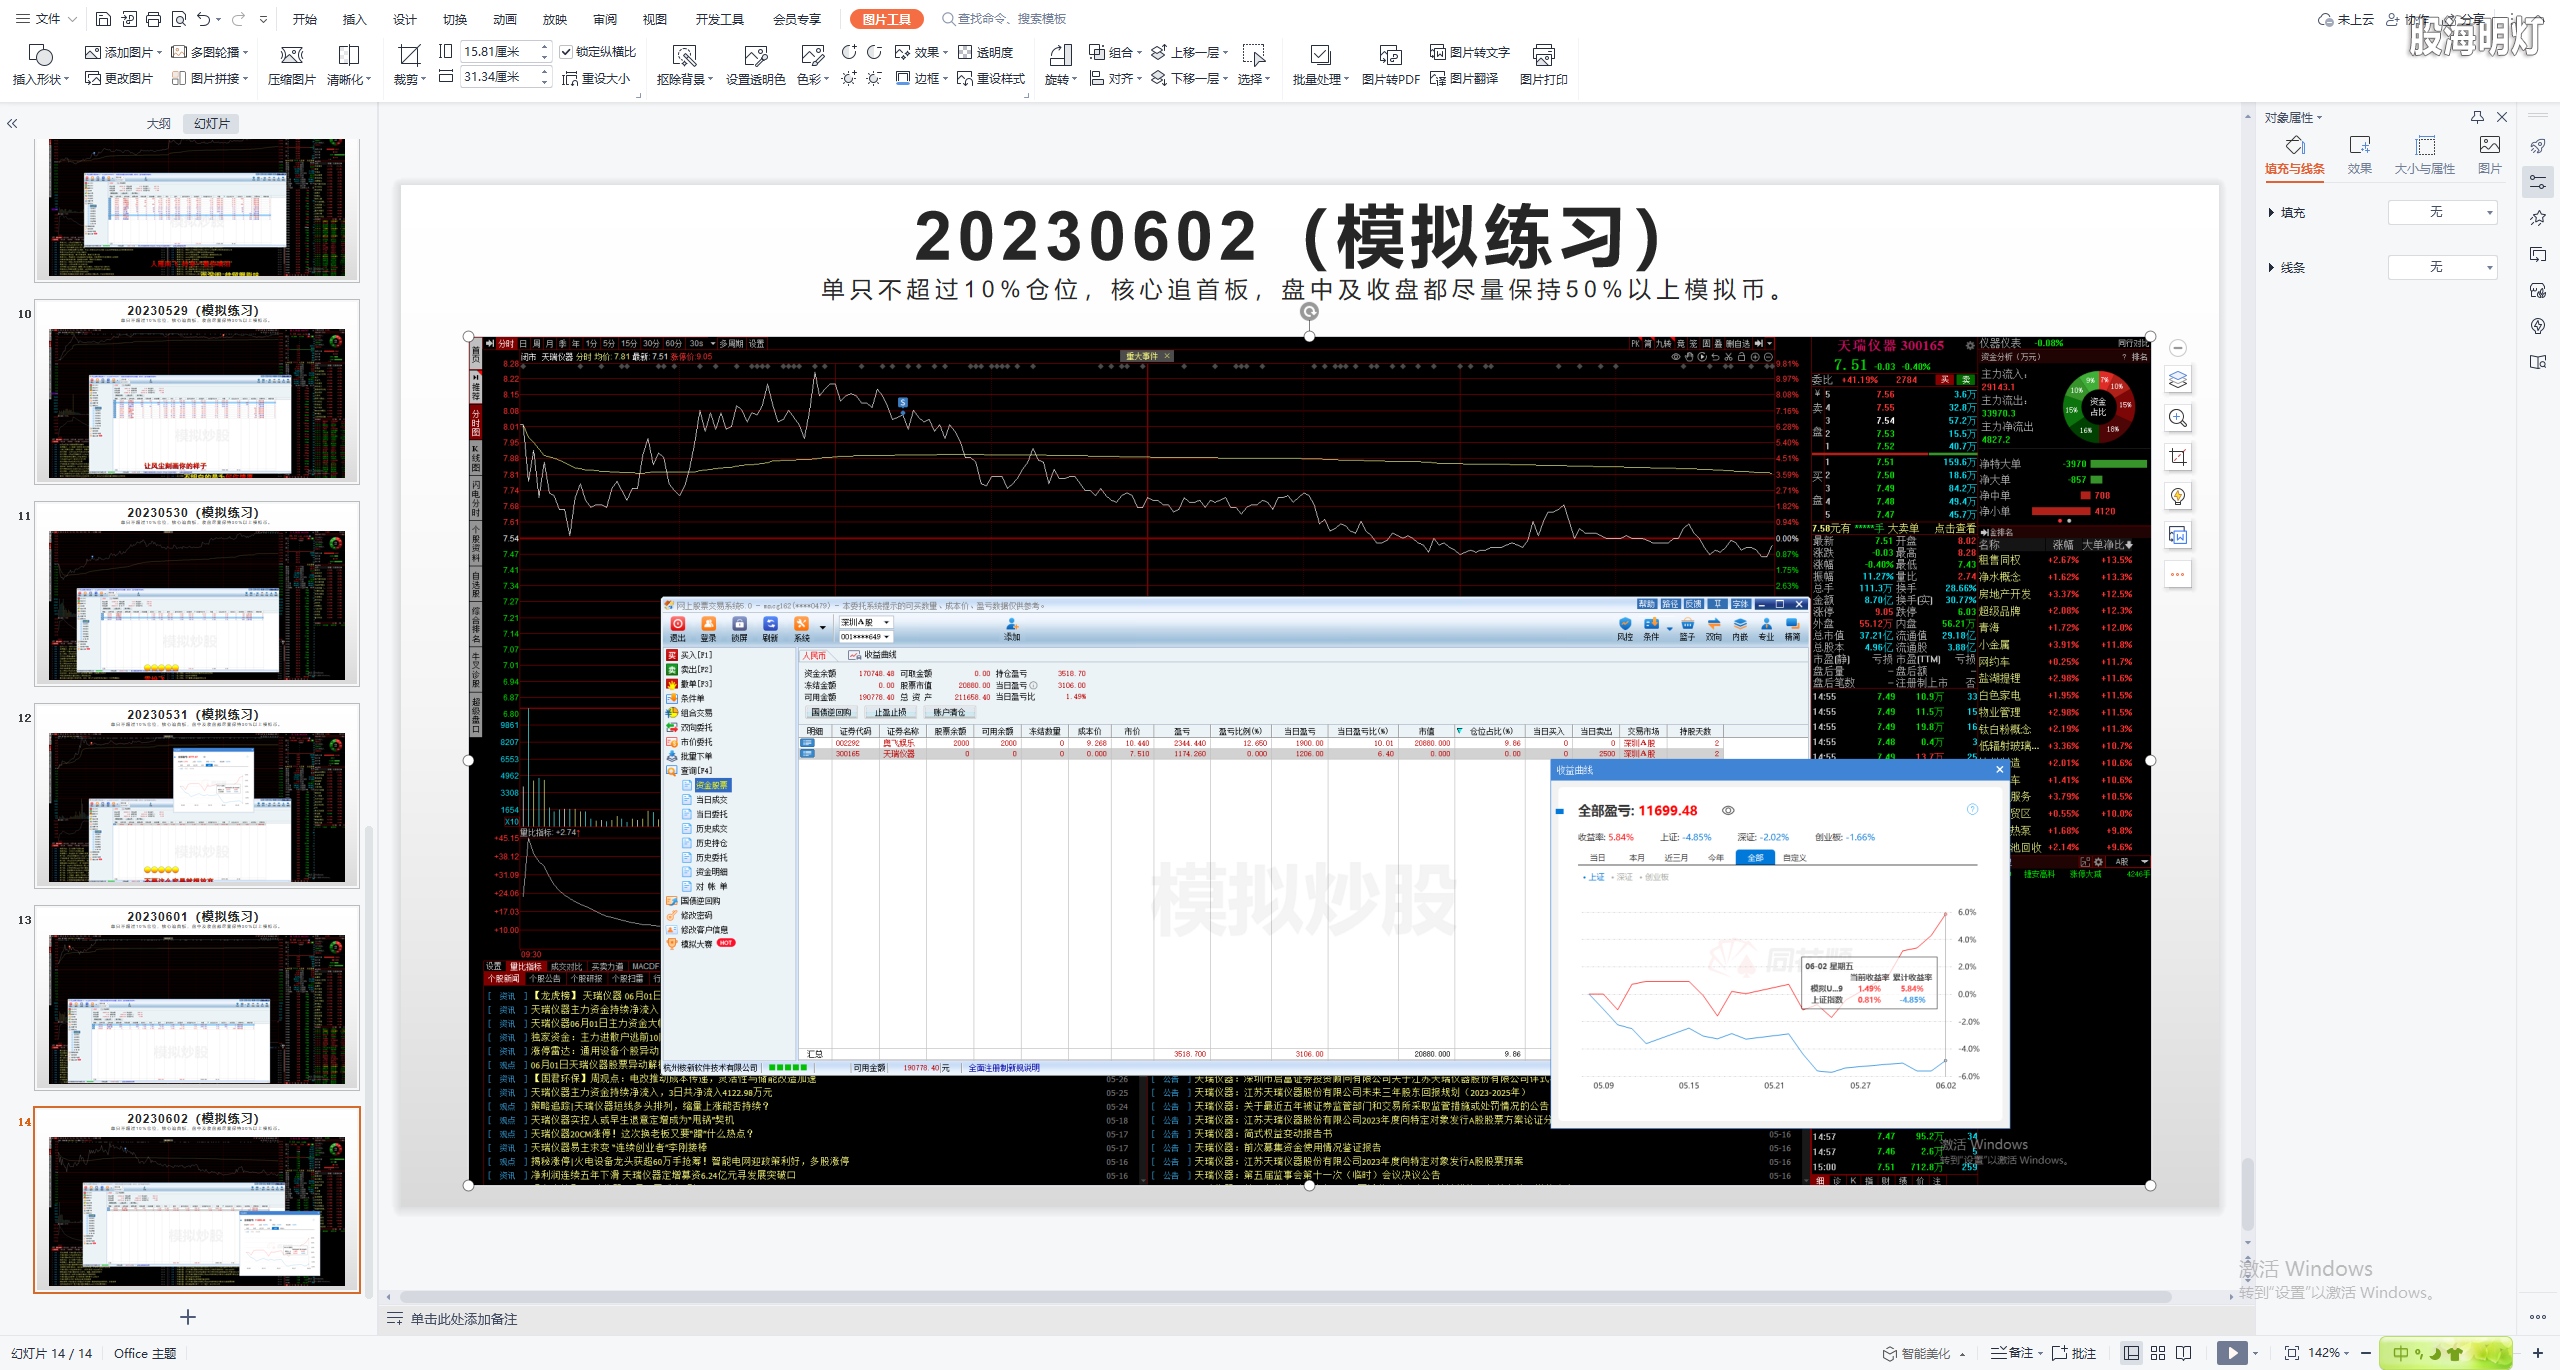Open the Color (色彩) picture tool
Screen dimensions: 2560x1370
pyautogui.click(x=812, y=64)
